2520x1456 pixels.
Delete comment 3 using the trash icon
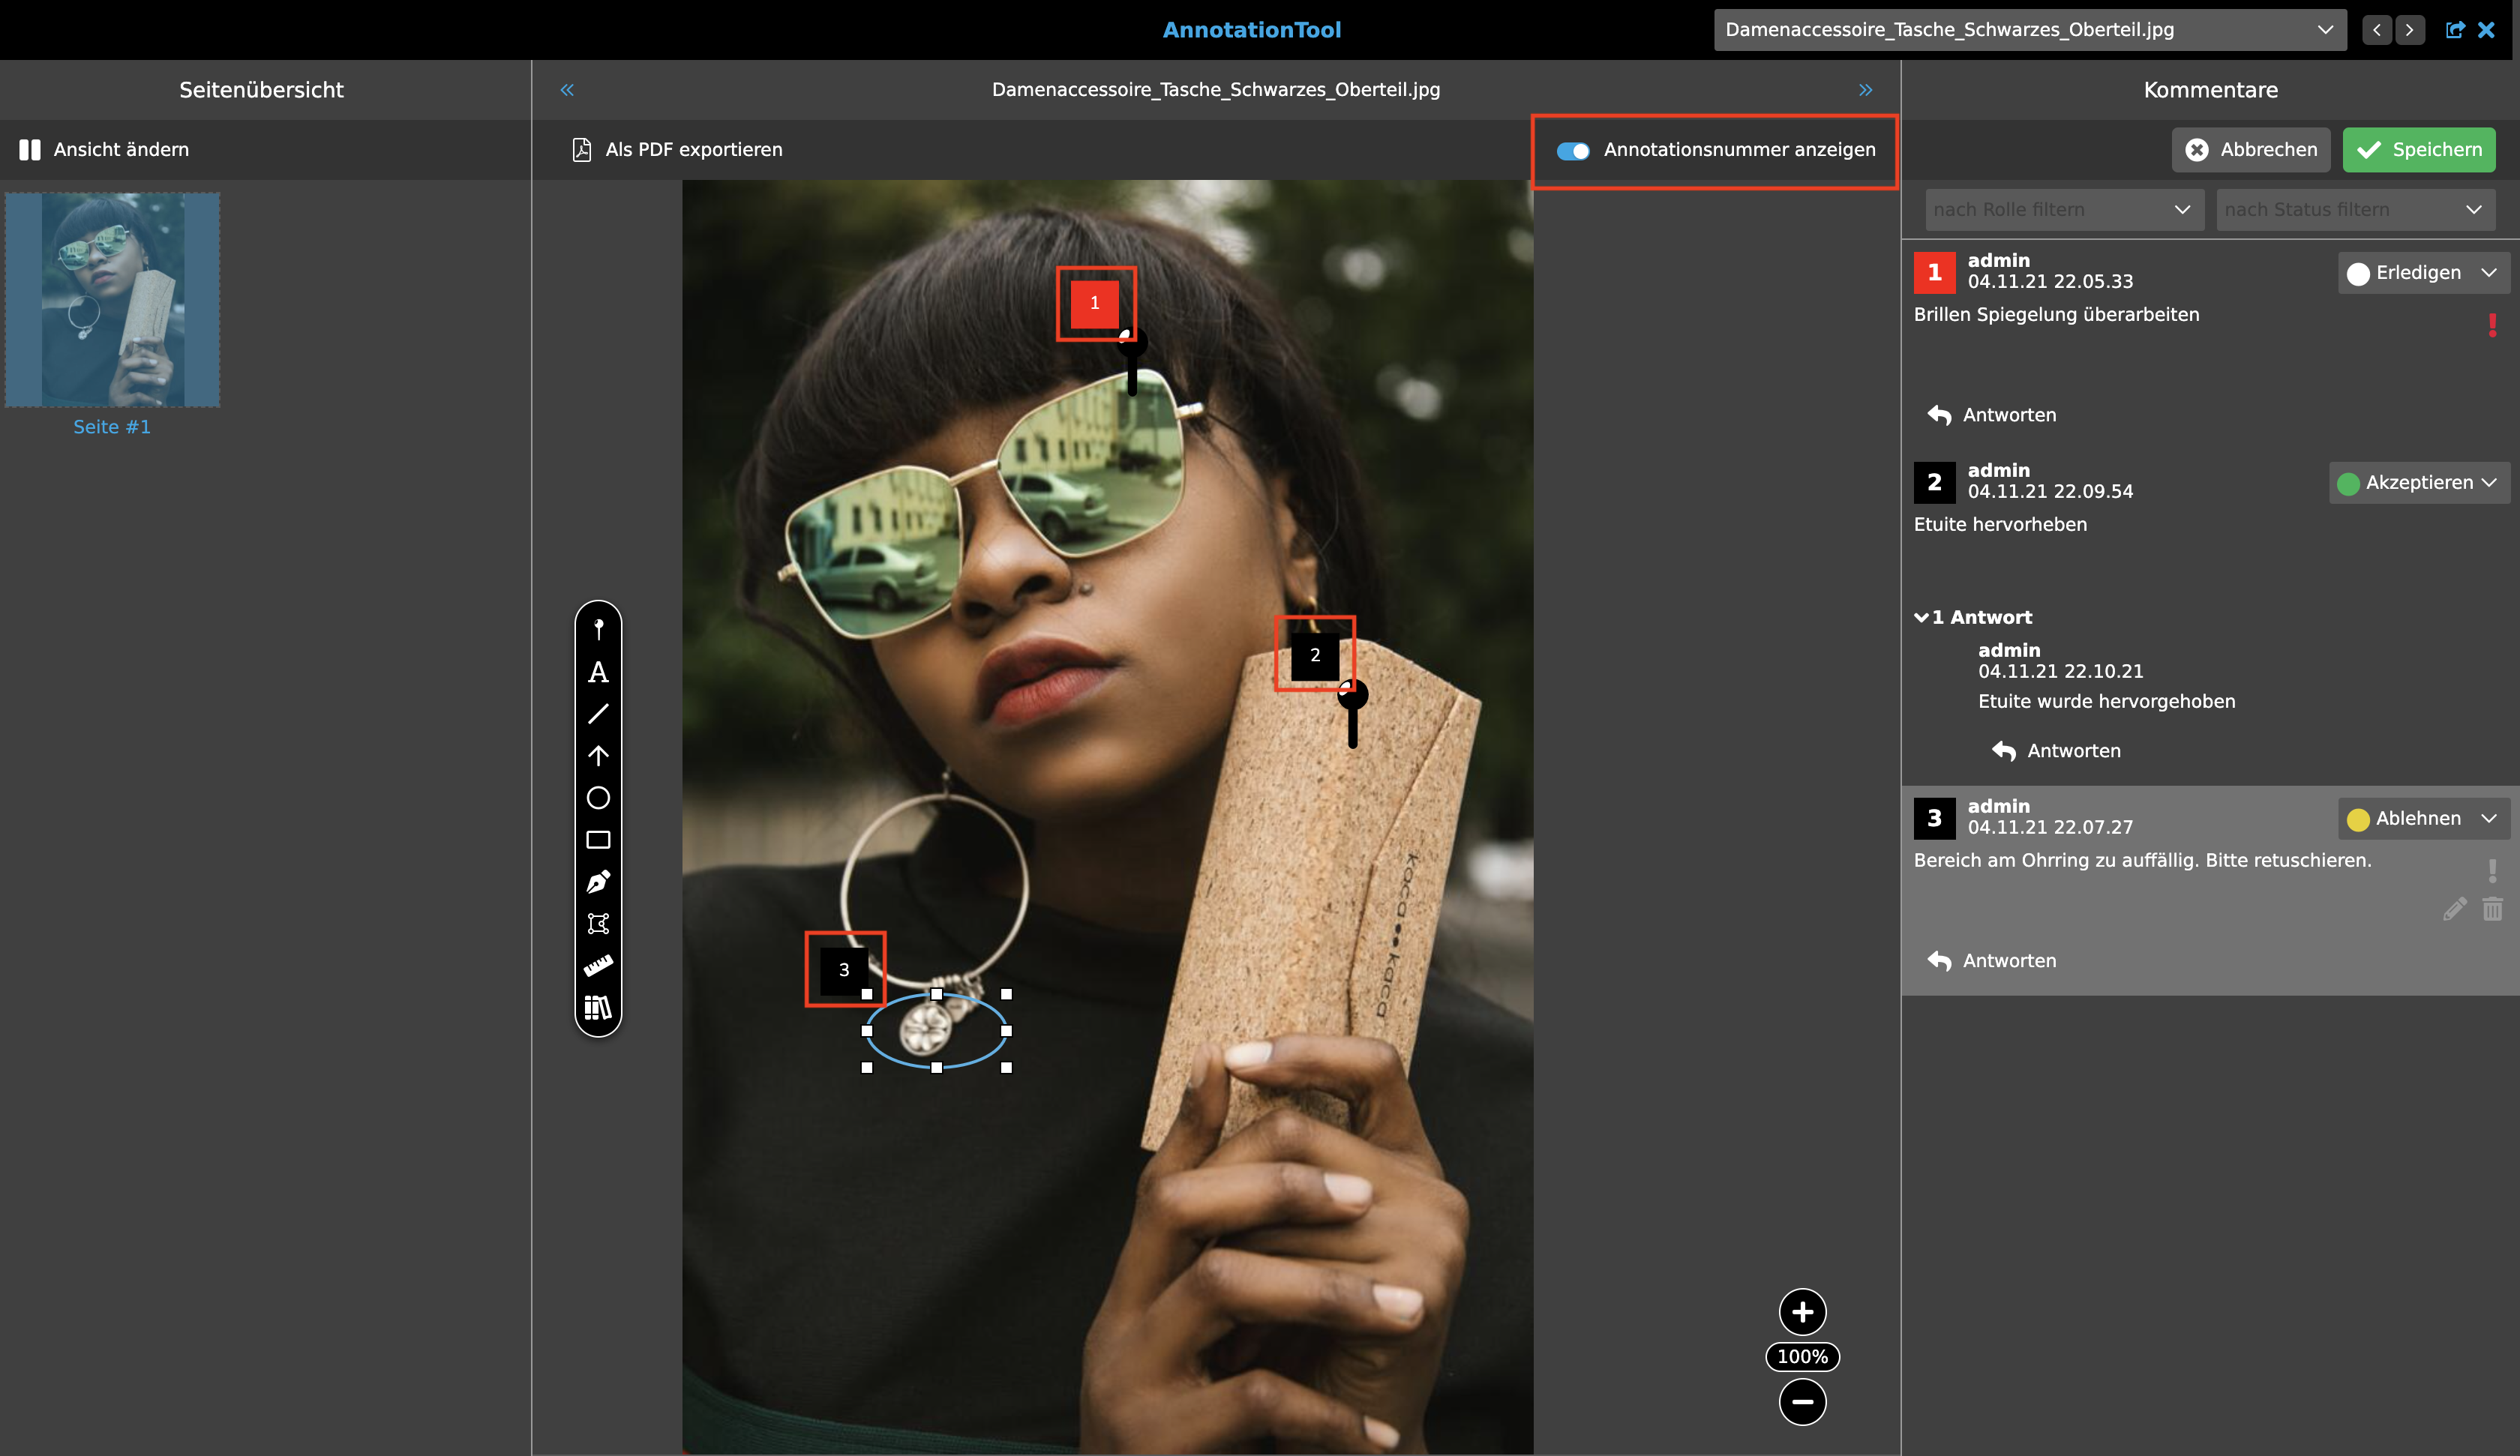click(x=2492, y=908)
